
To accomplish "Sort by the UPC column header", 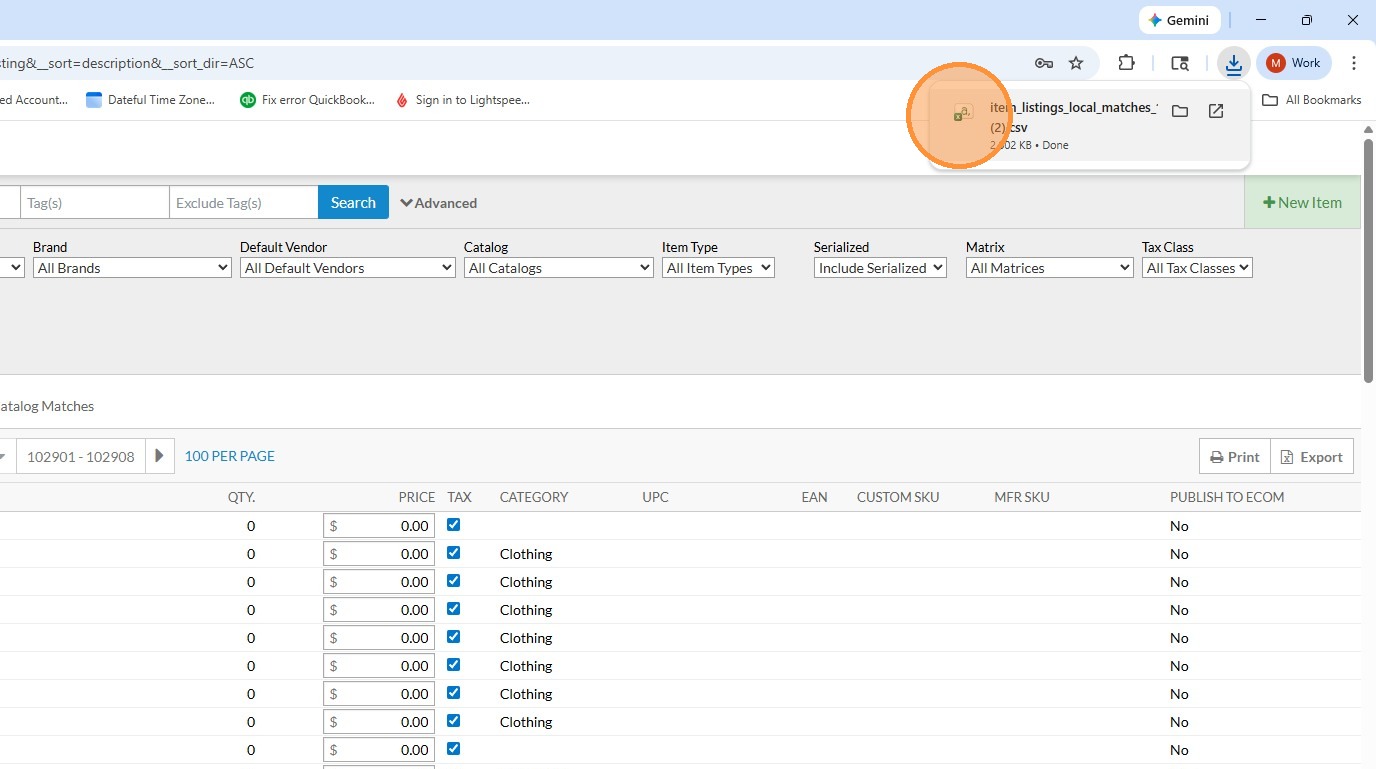I will pyautogui.click(x=655, y=497).
